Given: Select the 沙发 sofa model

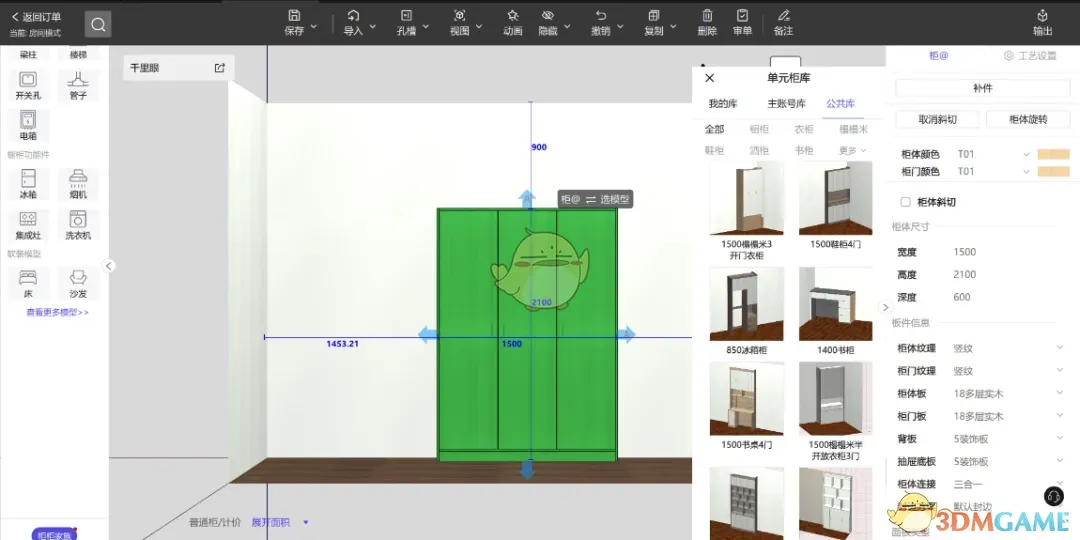Looking at the screenshot, I should (x=78, y=284).
